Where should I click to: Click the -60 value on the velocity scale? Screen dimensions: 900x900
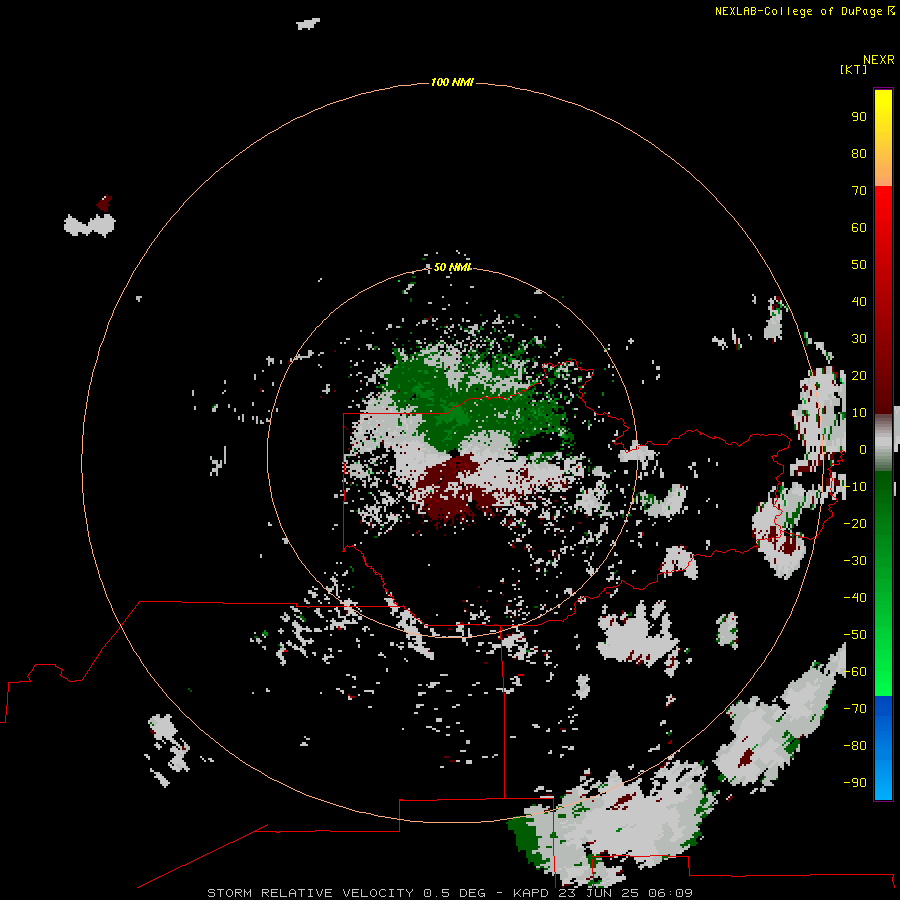click(x=855, y=672)
